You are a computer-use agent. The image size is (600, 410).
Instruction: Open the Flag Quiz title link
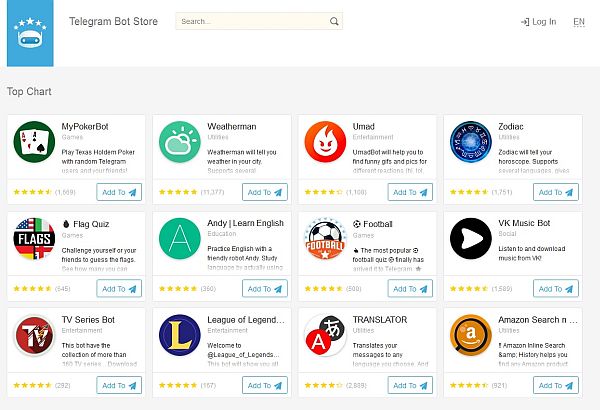[x=86, y=224]
